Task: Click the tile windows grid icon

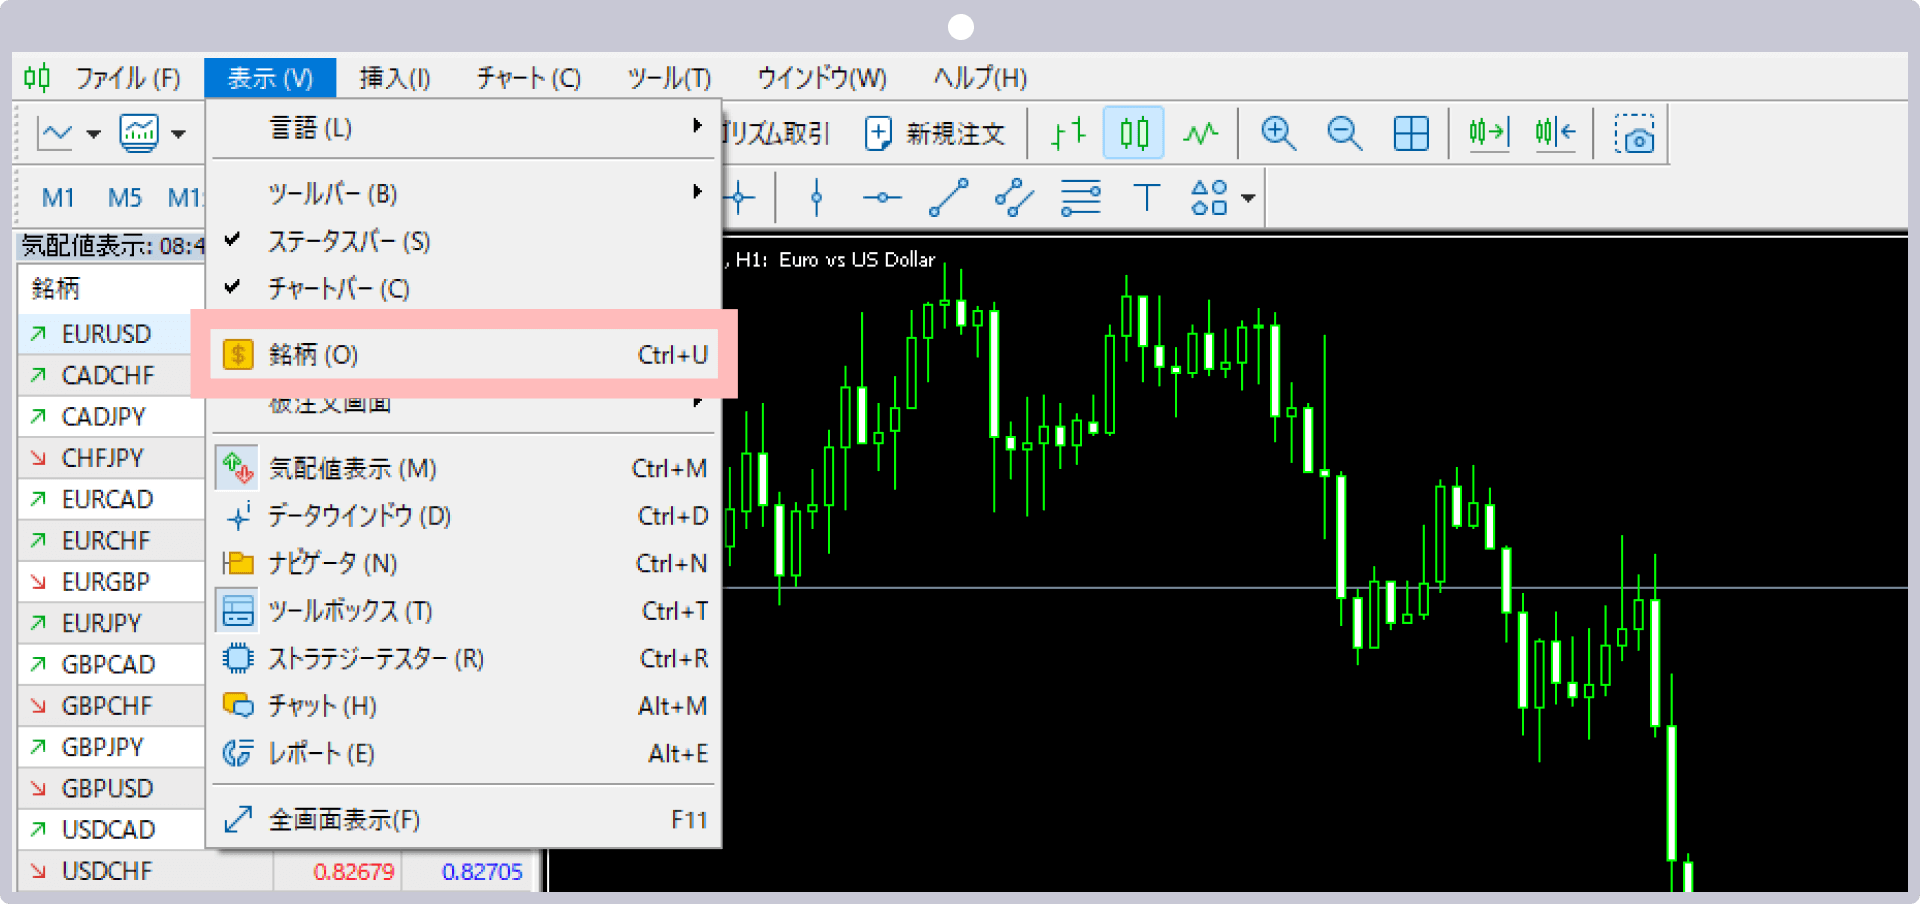Action: [x=1411, y=133]
